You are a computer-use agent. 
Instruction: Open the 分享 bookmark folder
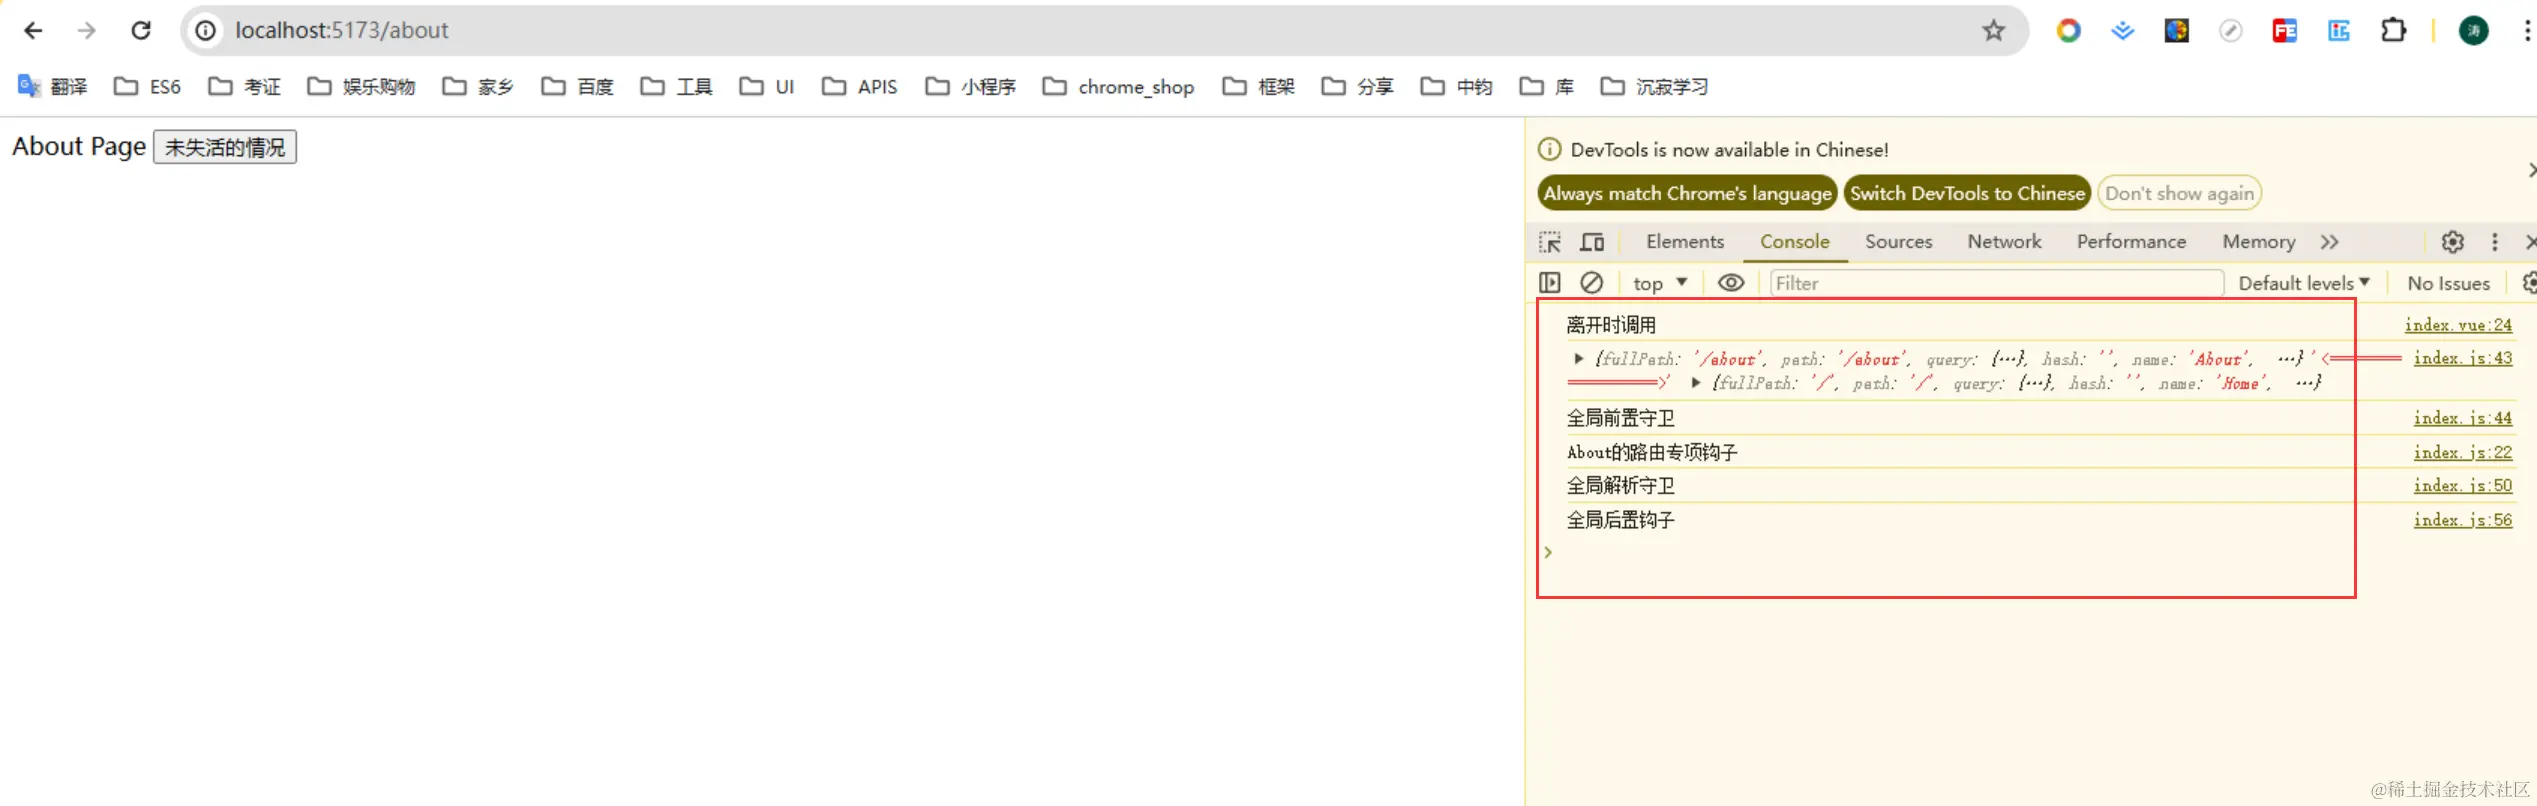click(x=1358, y=87)
